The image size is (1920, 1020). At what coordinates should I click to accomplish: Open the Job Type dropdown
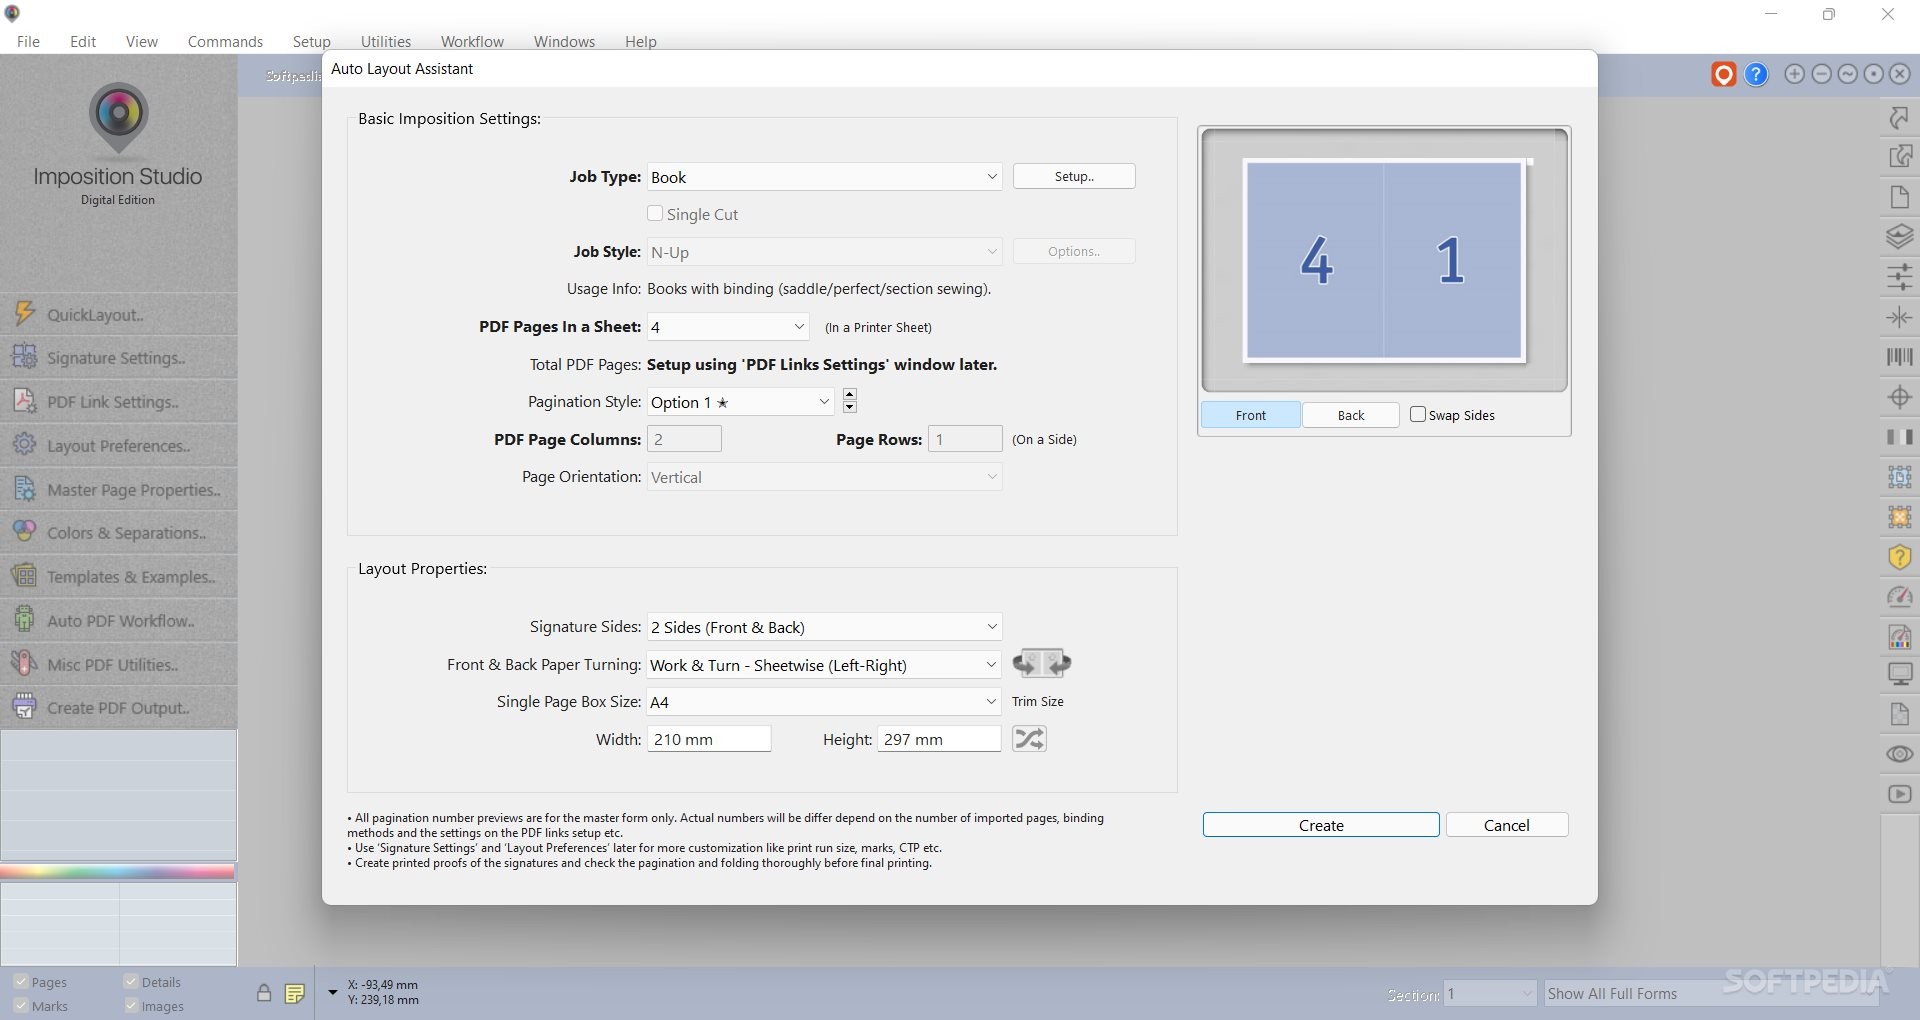(824, 177)
